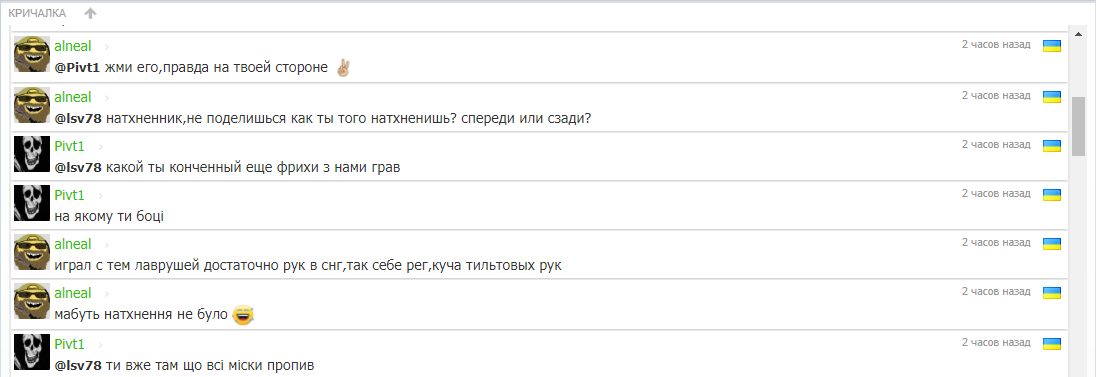The width and height of the screenshot is (1096, 377).
Task: Click the skull avatar of Pivt1's 'какой ты кончeнный' message
Action: click(x=32, y=154)
